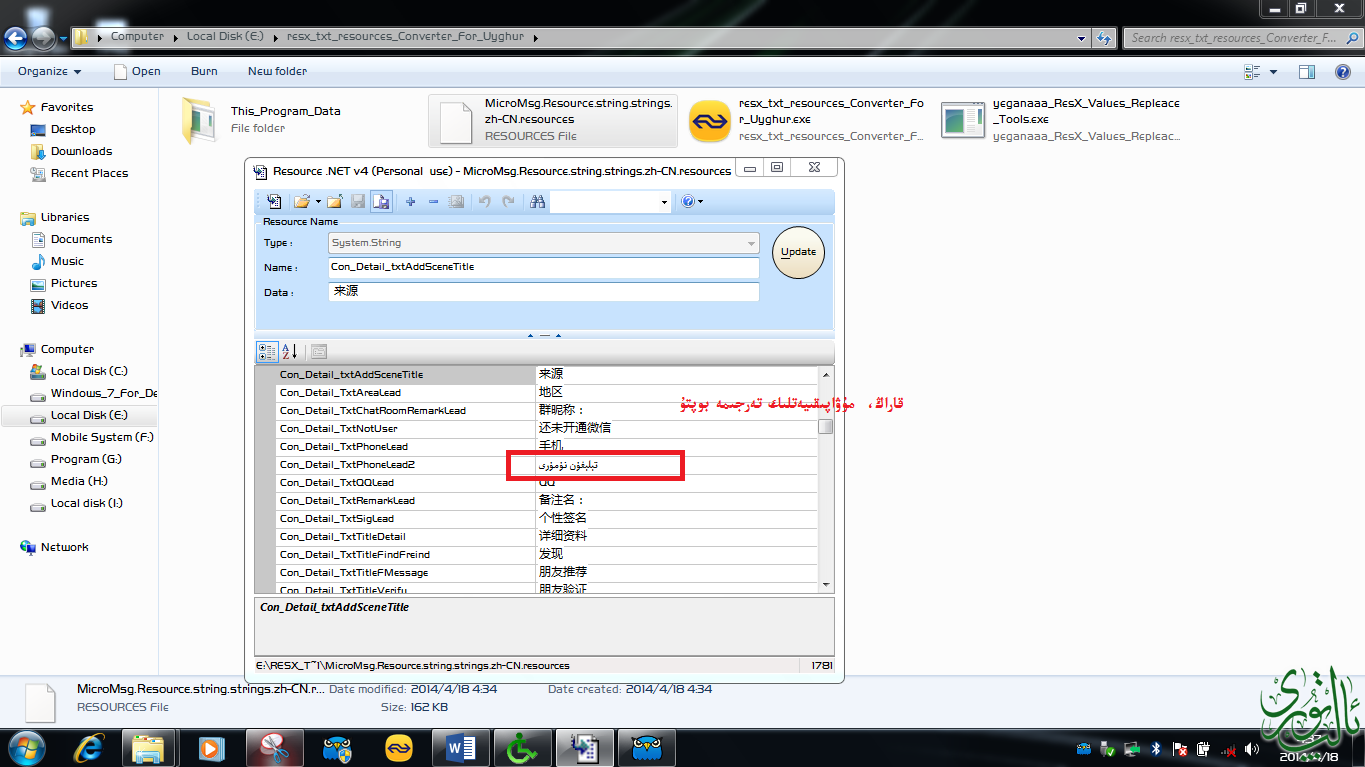Click the save floppy disk icon in Resource .NET
Image resolution: width=1365 pixels, height=767 pixels.
click(358, 201)
